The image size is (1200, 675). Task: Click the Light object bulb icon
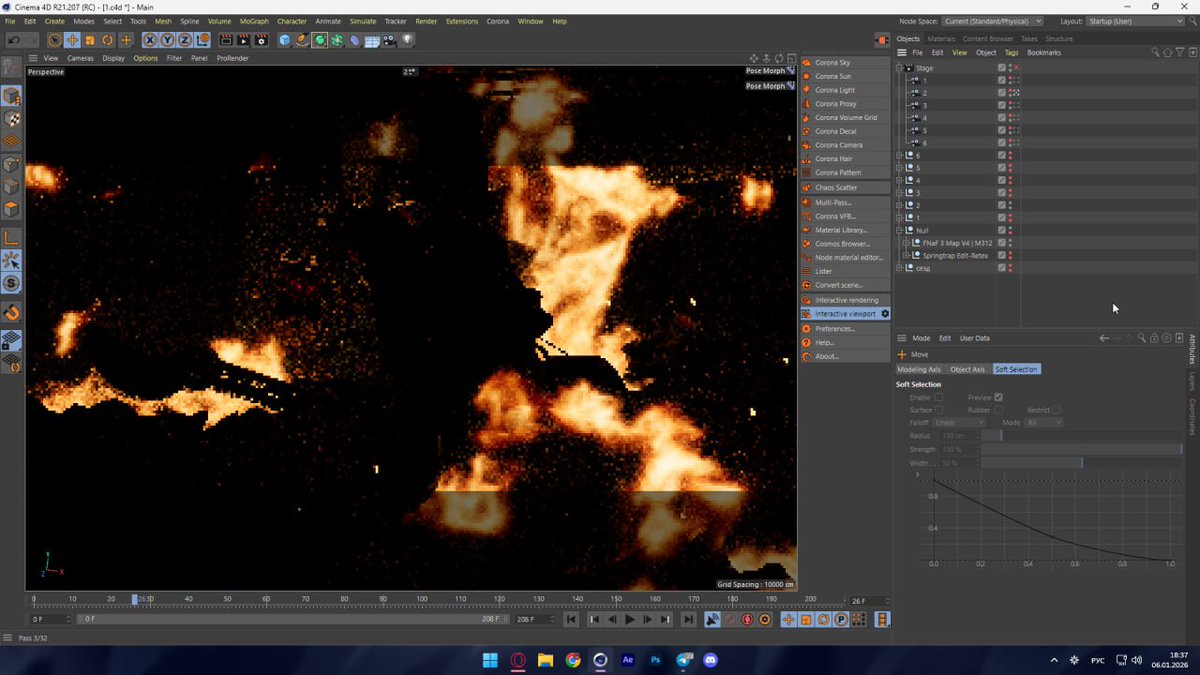tap(407, 40)
